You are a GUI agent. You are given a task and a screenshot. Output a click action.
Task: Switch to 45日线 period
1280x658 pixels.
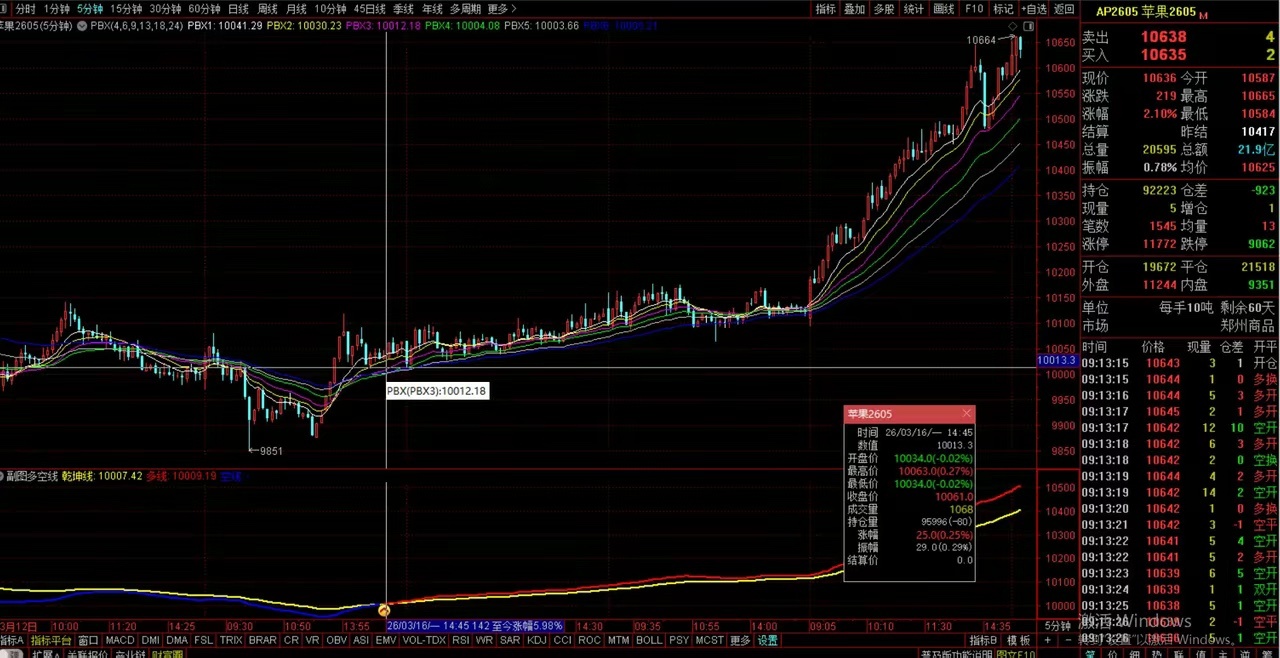[x=372, y=9]
